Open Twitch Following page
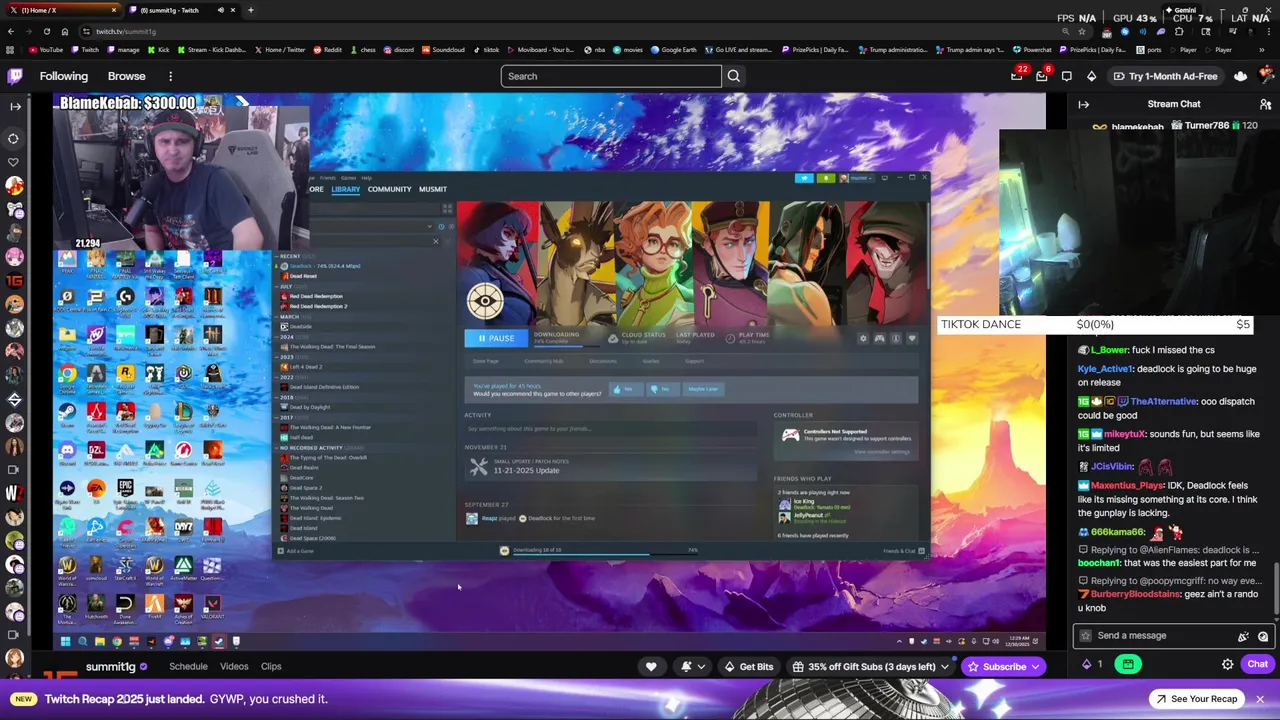Viewport: 1280px width, 720px height. click(64, 76)
